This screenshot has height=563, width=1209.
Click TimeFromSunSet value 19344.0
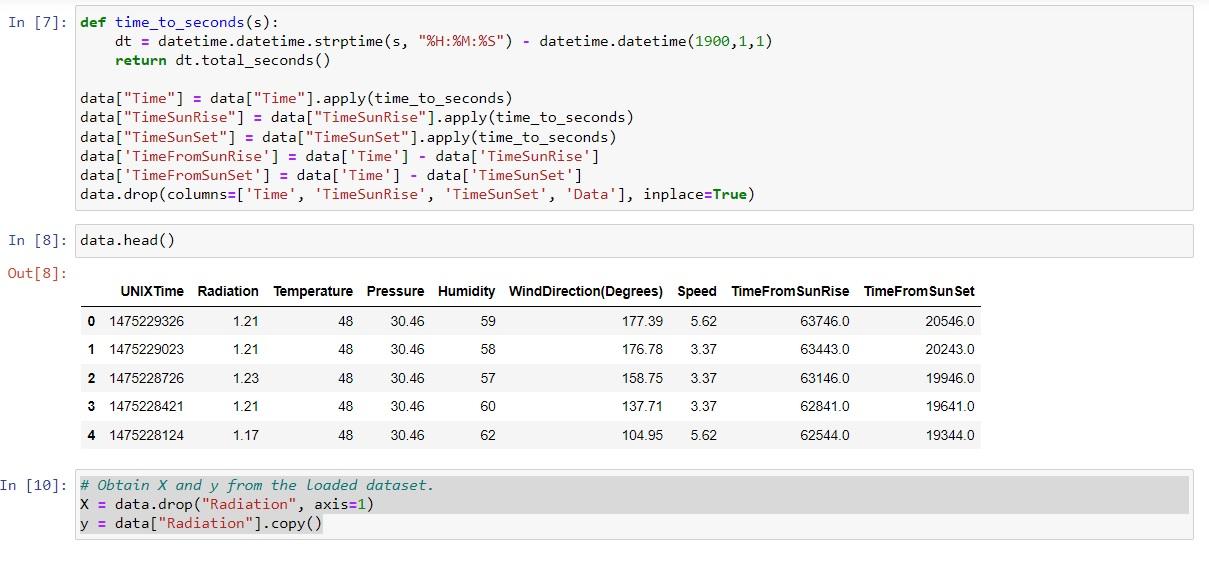(950, 435)
